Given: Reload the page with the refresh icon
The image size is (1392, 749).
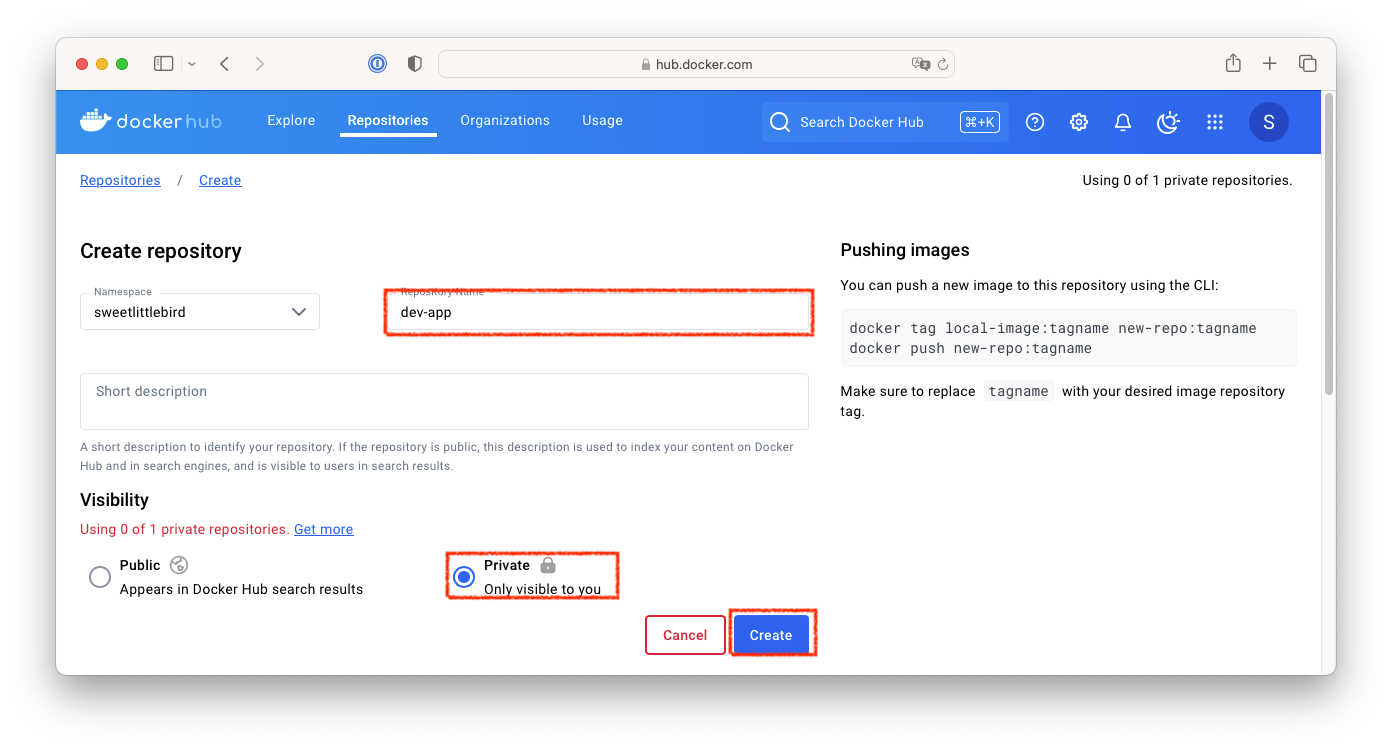Looking at the screenshot, I should pyautogui.click(x=942, y=64).
